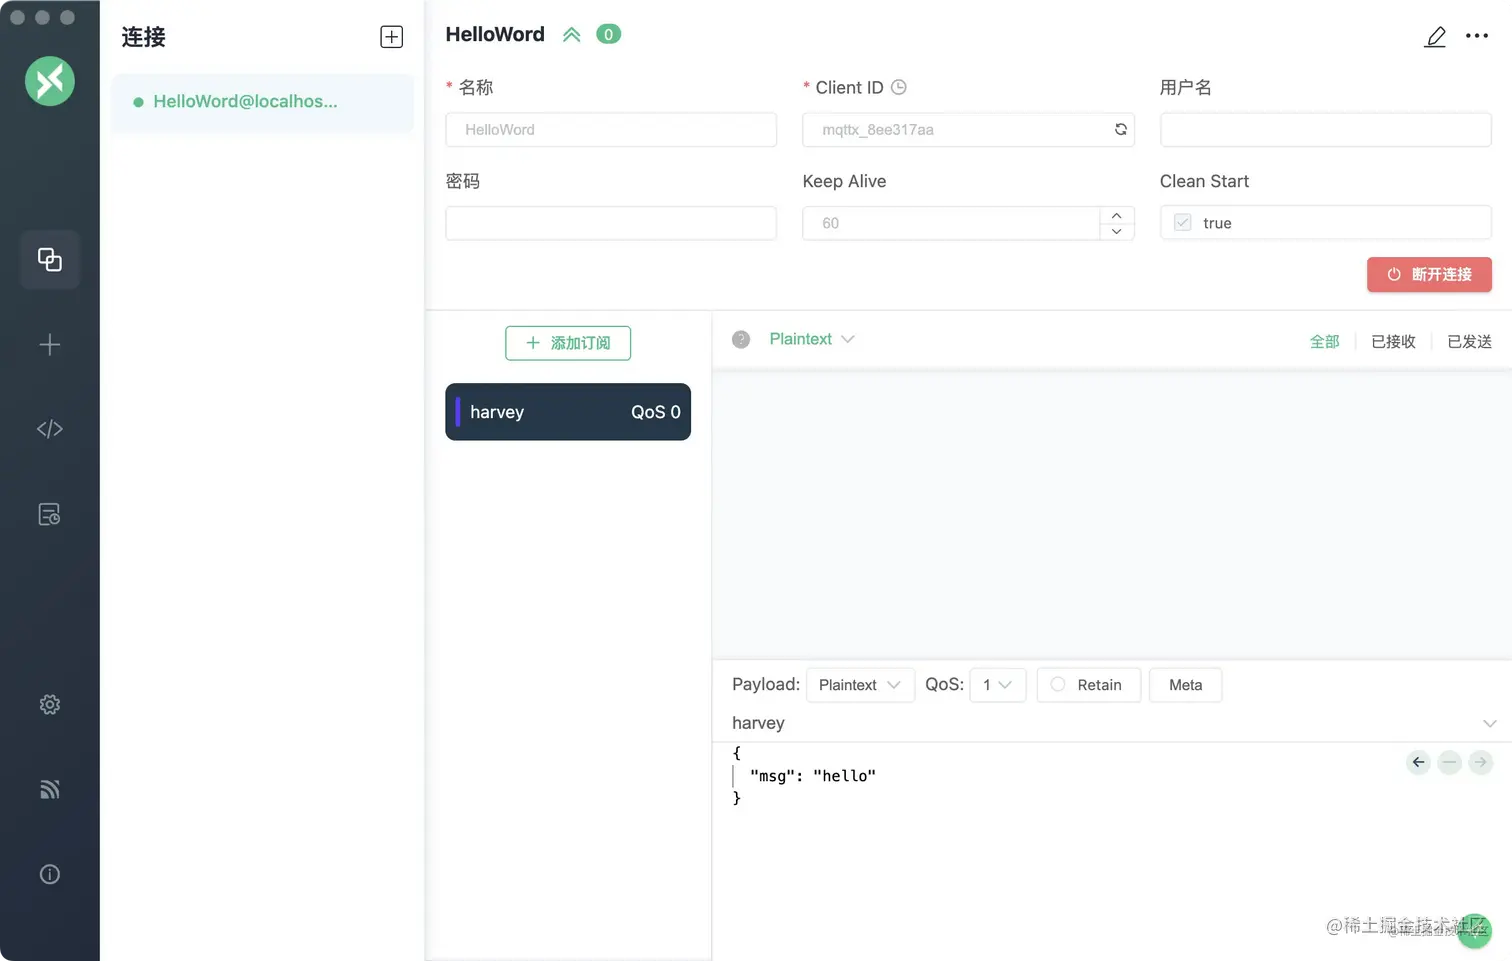The width and height of the screenshot is (1512, 961).
Task: Open Settings gear icon in sidebar
Action: [50, 705]
